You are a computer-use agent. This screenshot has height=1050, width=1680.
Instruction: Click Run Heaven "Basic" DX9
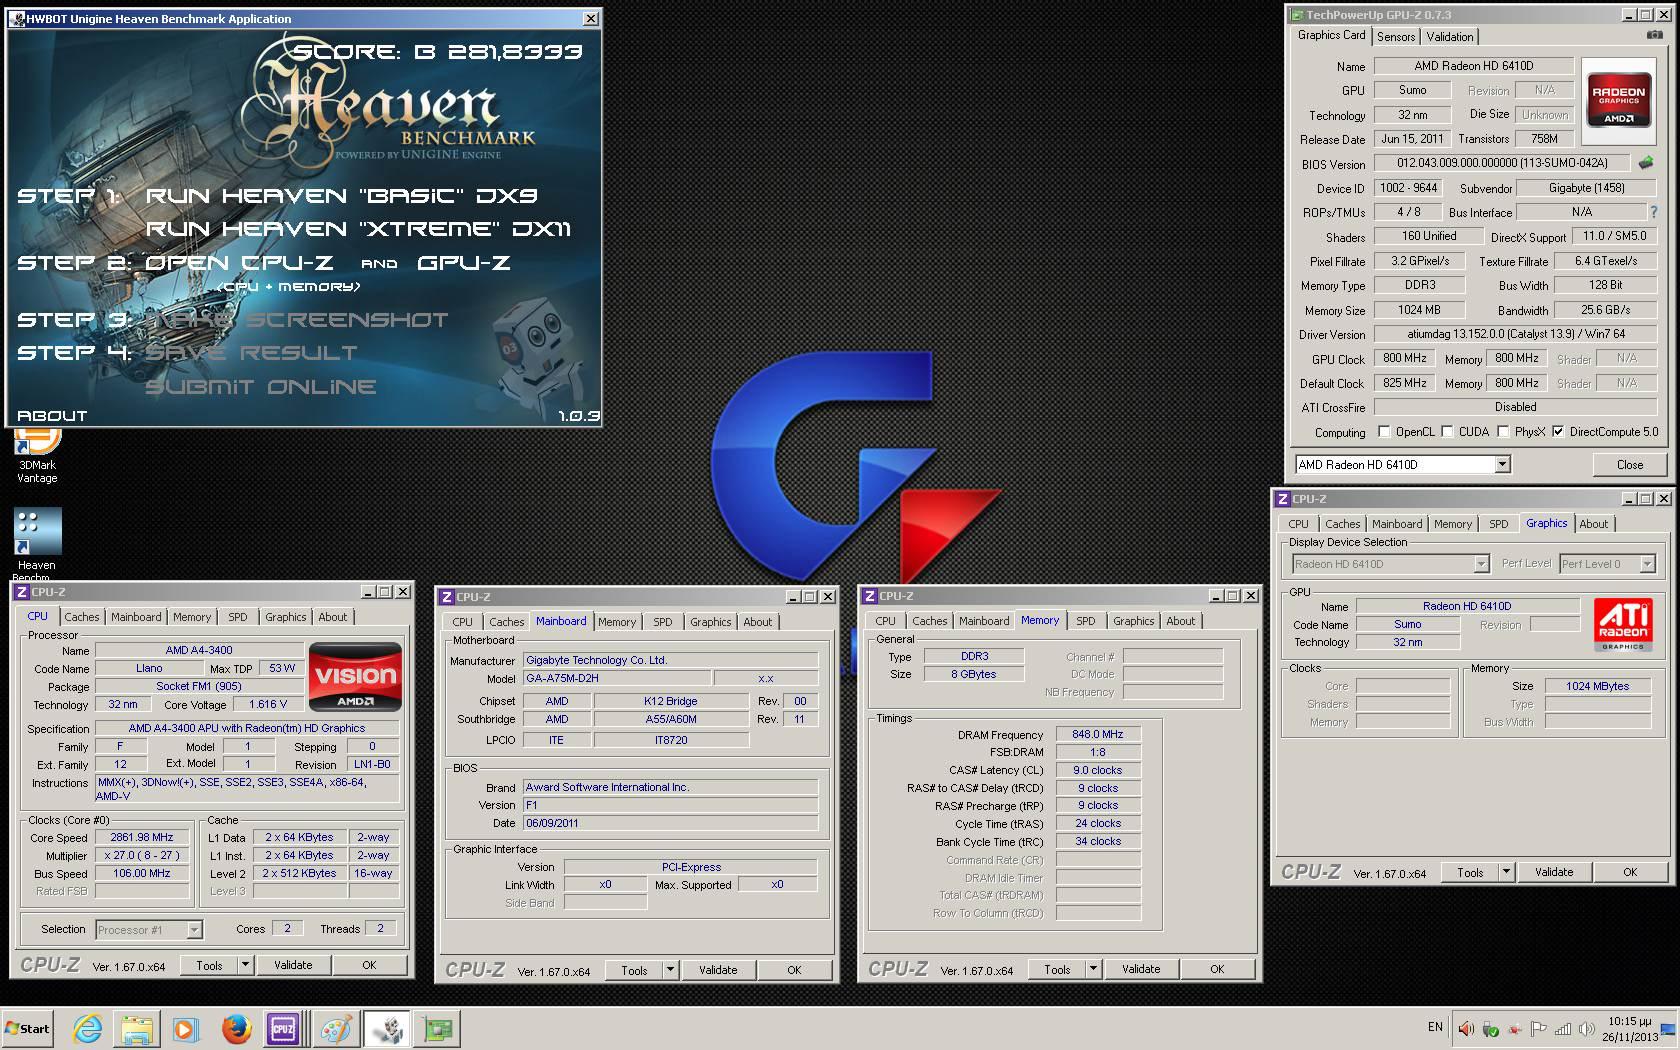[342, 196]
